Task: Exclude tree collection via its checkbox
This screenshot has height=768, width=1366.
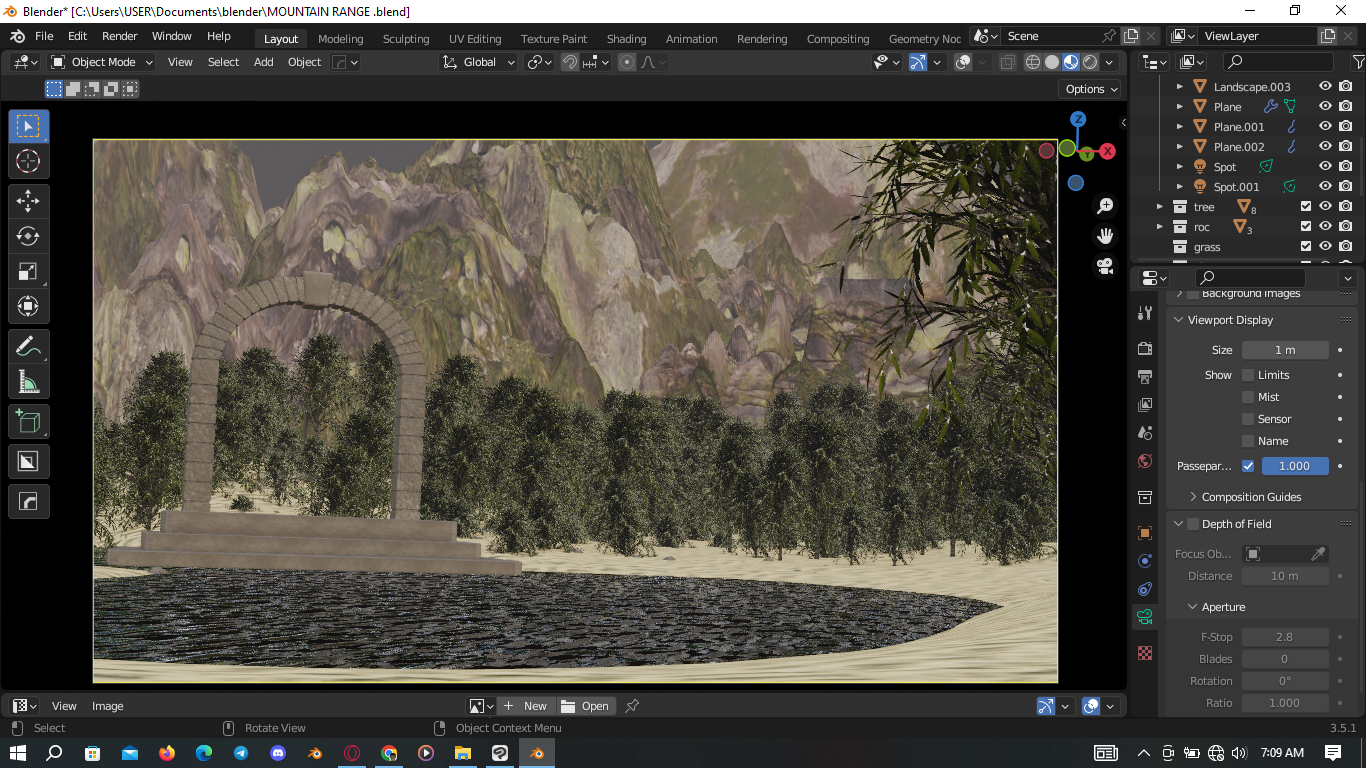Action: [x=1305, y=207]
